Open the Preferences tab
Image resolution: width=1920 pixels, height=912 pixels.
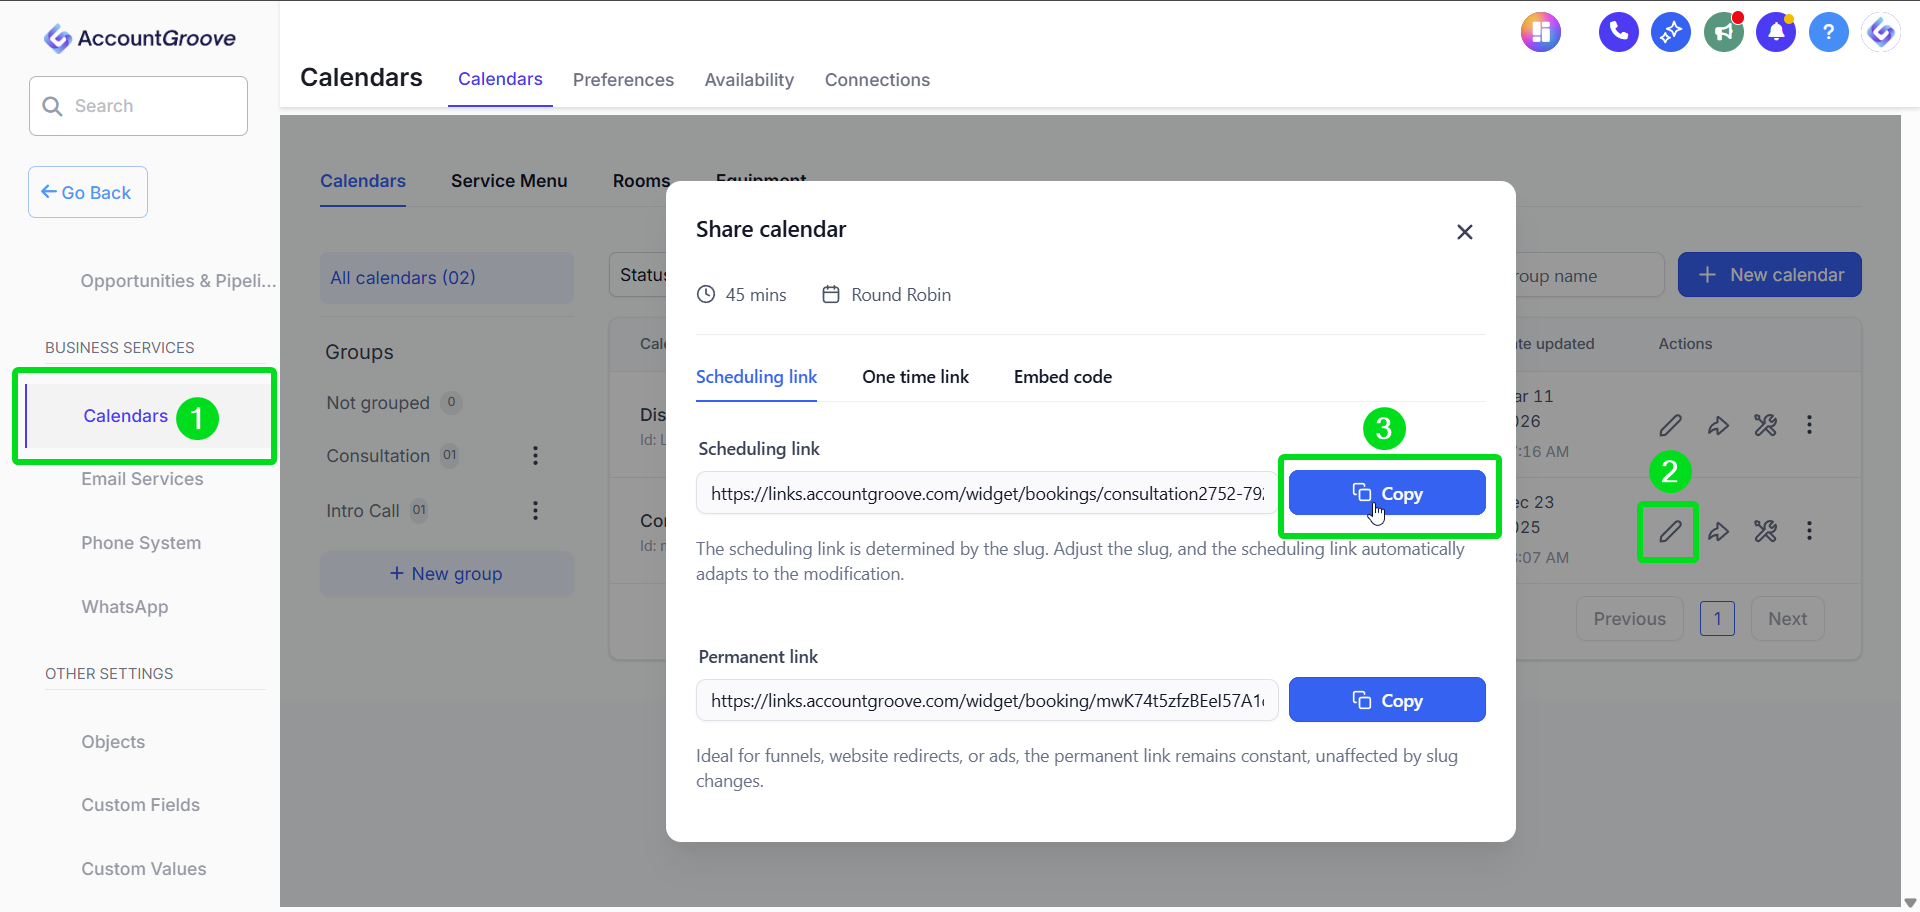[x=623, y=80]
